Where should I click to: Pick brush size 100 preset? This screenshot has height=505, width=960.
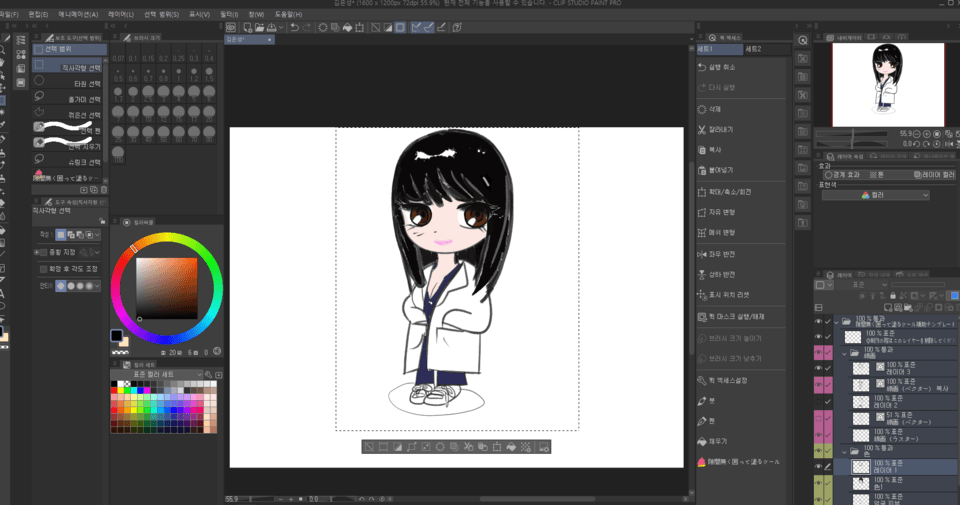click(118, 153)
